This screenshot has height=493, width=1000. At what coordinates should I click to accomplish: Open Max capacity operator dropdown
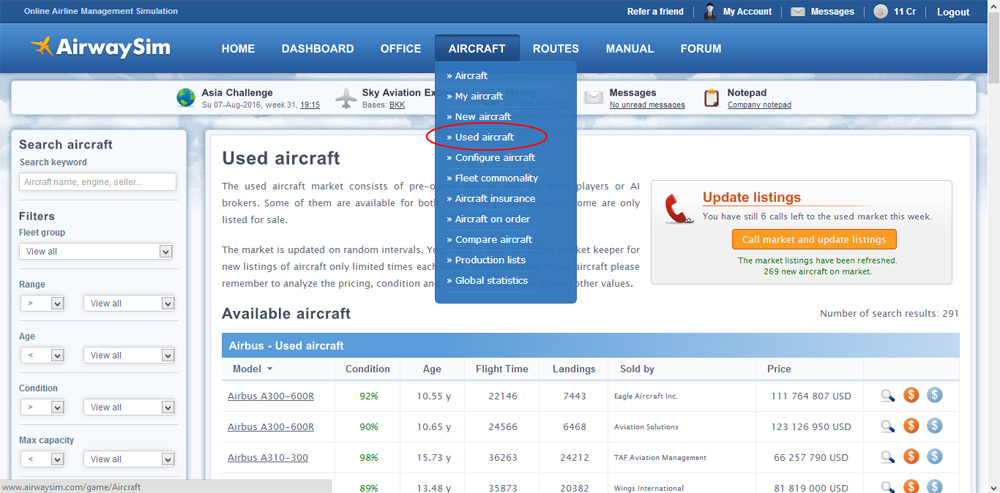42,459
